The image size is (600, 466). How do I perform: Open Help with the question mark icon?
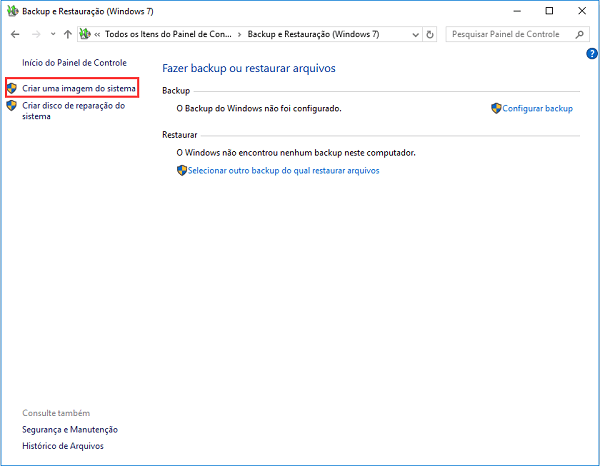click(x=592, y=53)
